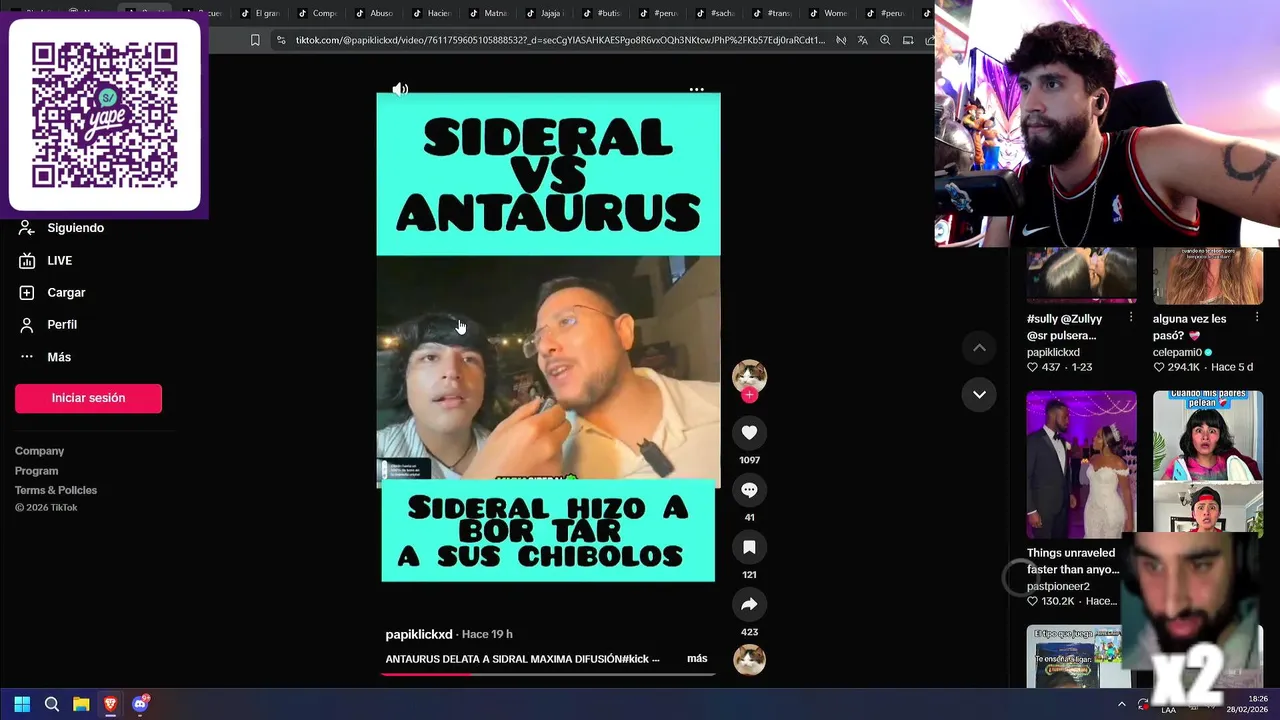
Task: Open the 'alguna vez les pasó?' thumbnail
Action: (1208, 274)
